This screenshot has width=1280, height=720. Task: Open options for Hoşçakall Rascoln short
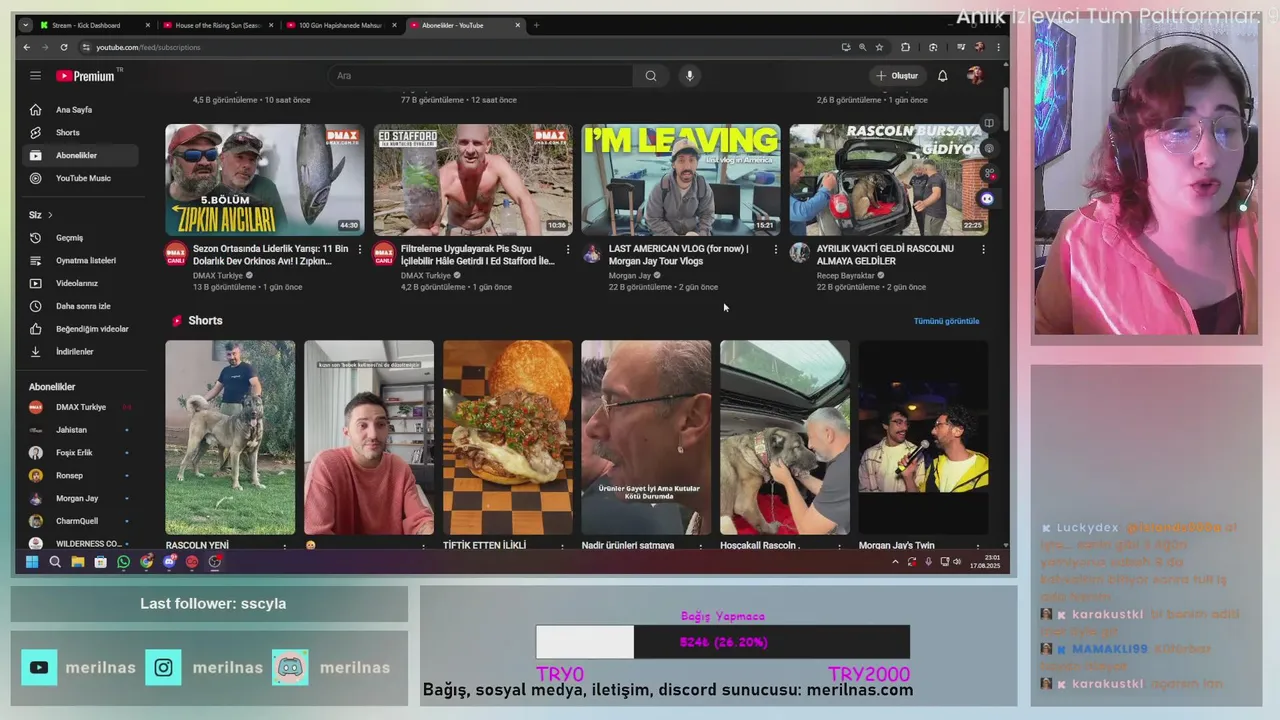click(839, 546)
